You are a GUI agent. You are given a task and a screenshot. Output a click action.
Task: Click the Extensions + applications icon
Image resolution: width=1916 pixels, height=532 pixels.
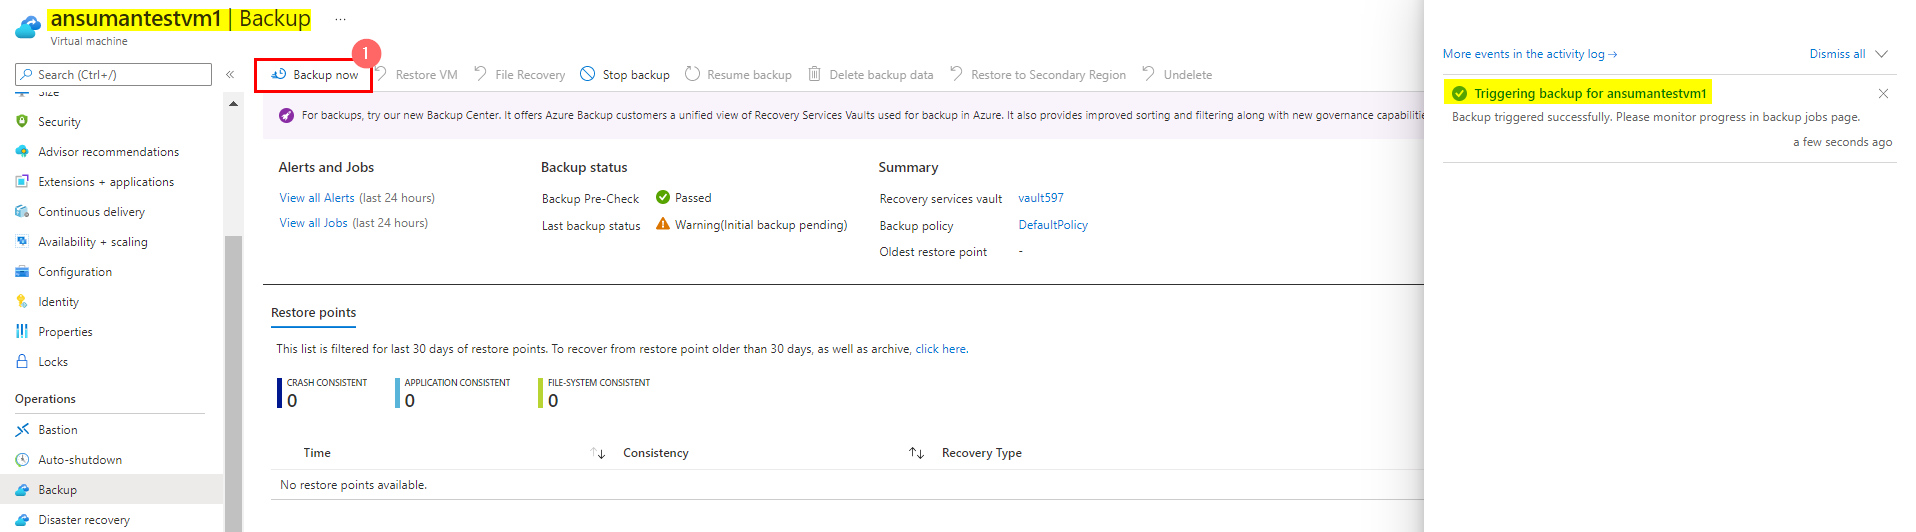point(22,181)
